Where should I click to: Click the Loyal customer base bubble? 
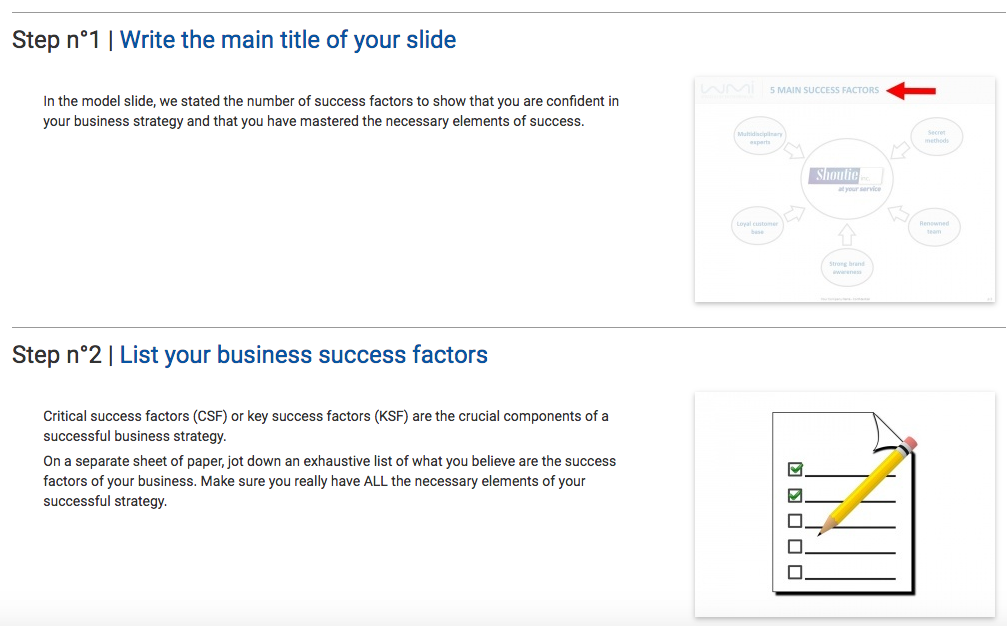point(757,226)
